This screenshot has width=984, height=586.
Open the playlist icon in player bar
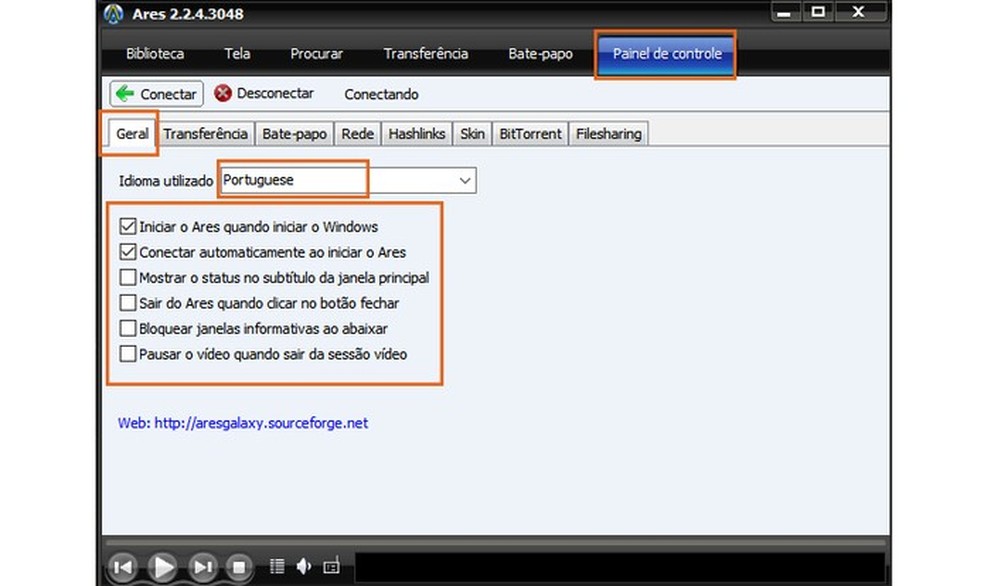(277, 567)
